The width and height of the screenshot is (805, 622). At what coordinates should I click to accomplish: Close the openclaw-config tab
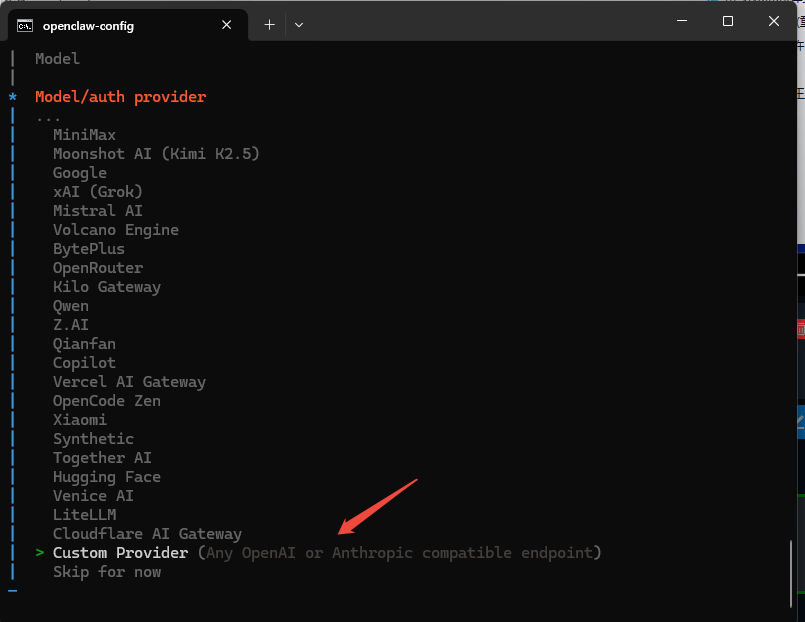coord(226,25)
